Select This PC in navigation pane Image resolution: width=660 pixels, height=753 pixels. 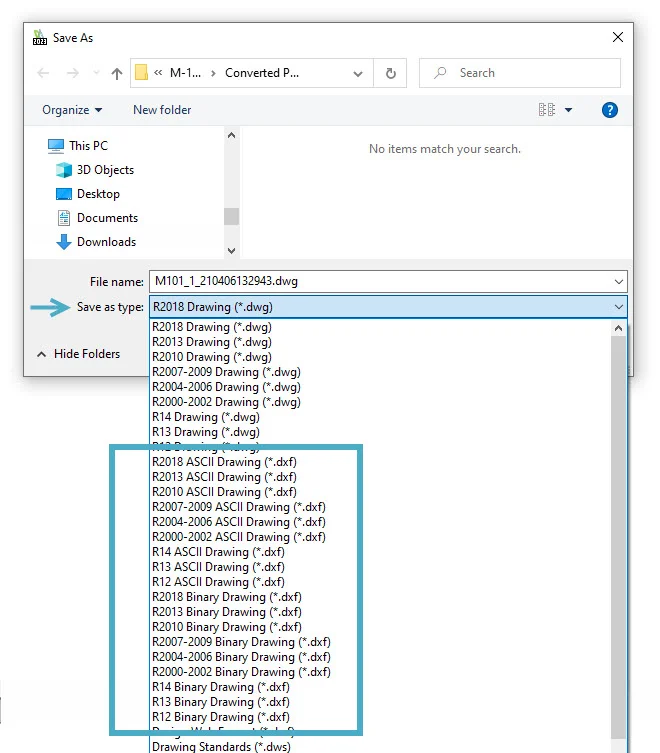pos(87,146)
